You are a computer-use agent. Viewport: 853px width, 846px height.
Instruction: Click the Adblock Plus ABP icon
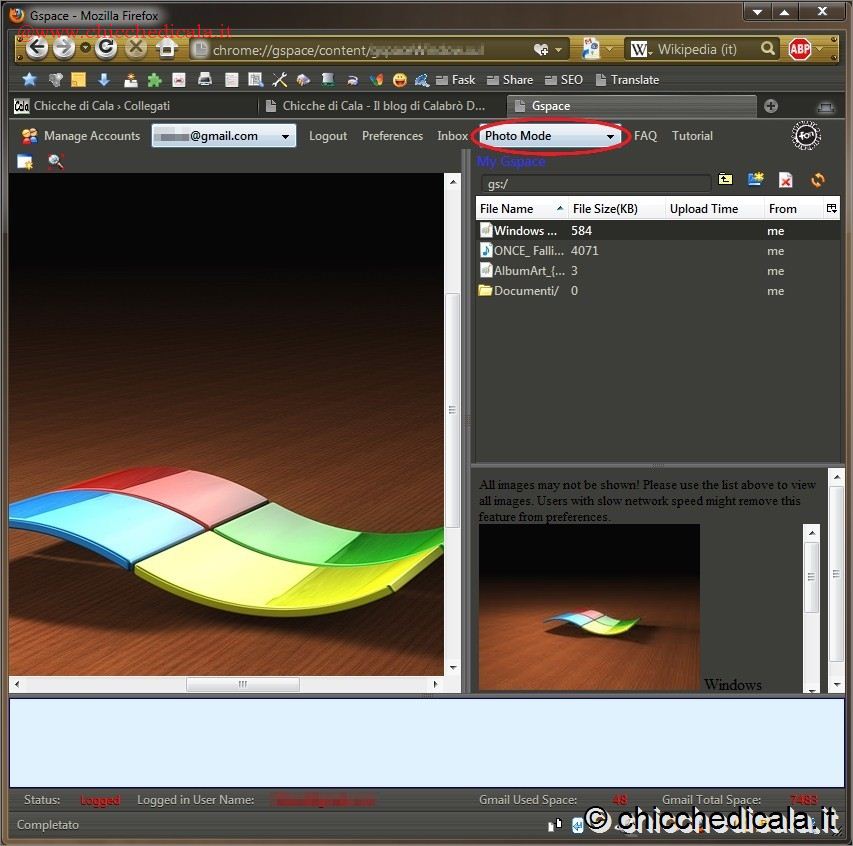tap(799, 48)
